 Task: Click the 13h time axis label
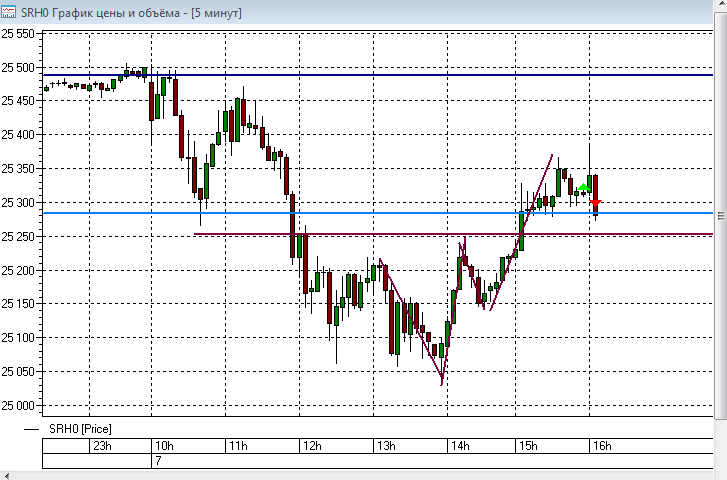386,446
